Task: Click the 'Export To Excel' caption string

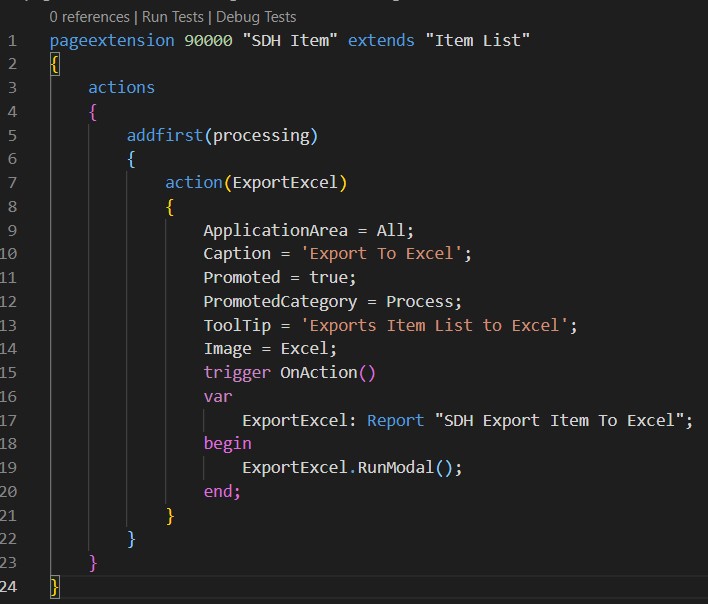Action: pyautogui.click(x=382, y=254)
